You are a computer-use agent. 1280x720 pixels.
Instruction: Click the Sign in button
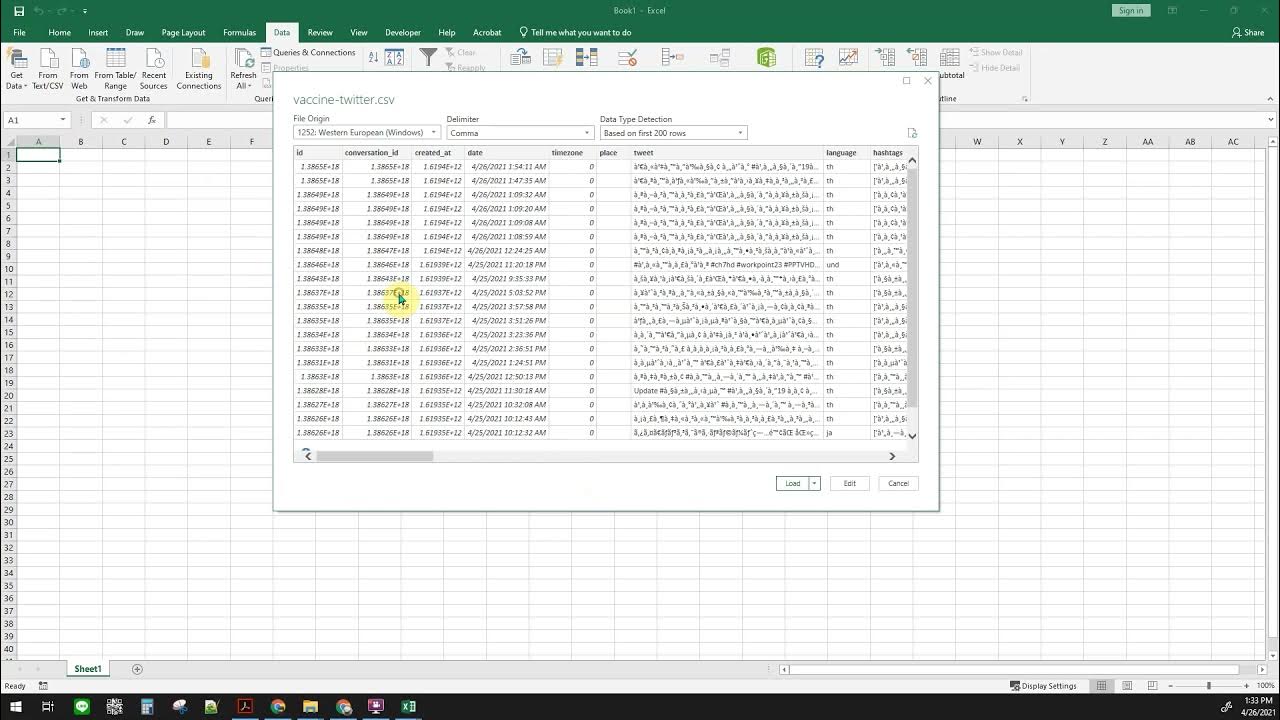(x=1131, y=10)
